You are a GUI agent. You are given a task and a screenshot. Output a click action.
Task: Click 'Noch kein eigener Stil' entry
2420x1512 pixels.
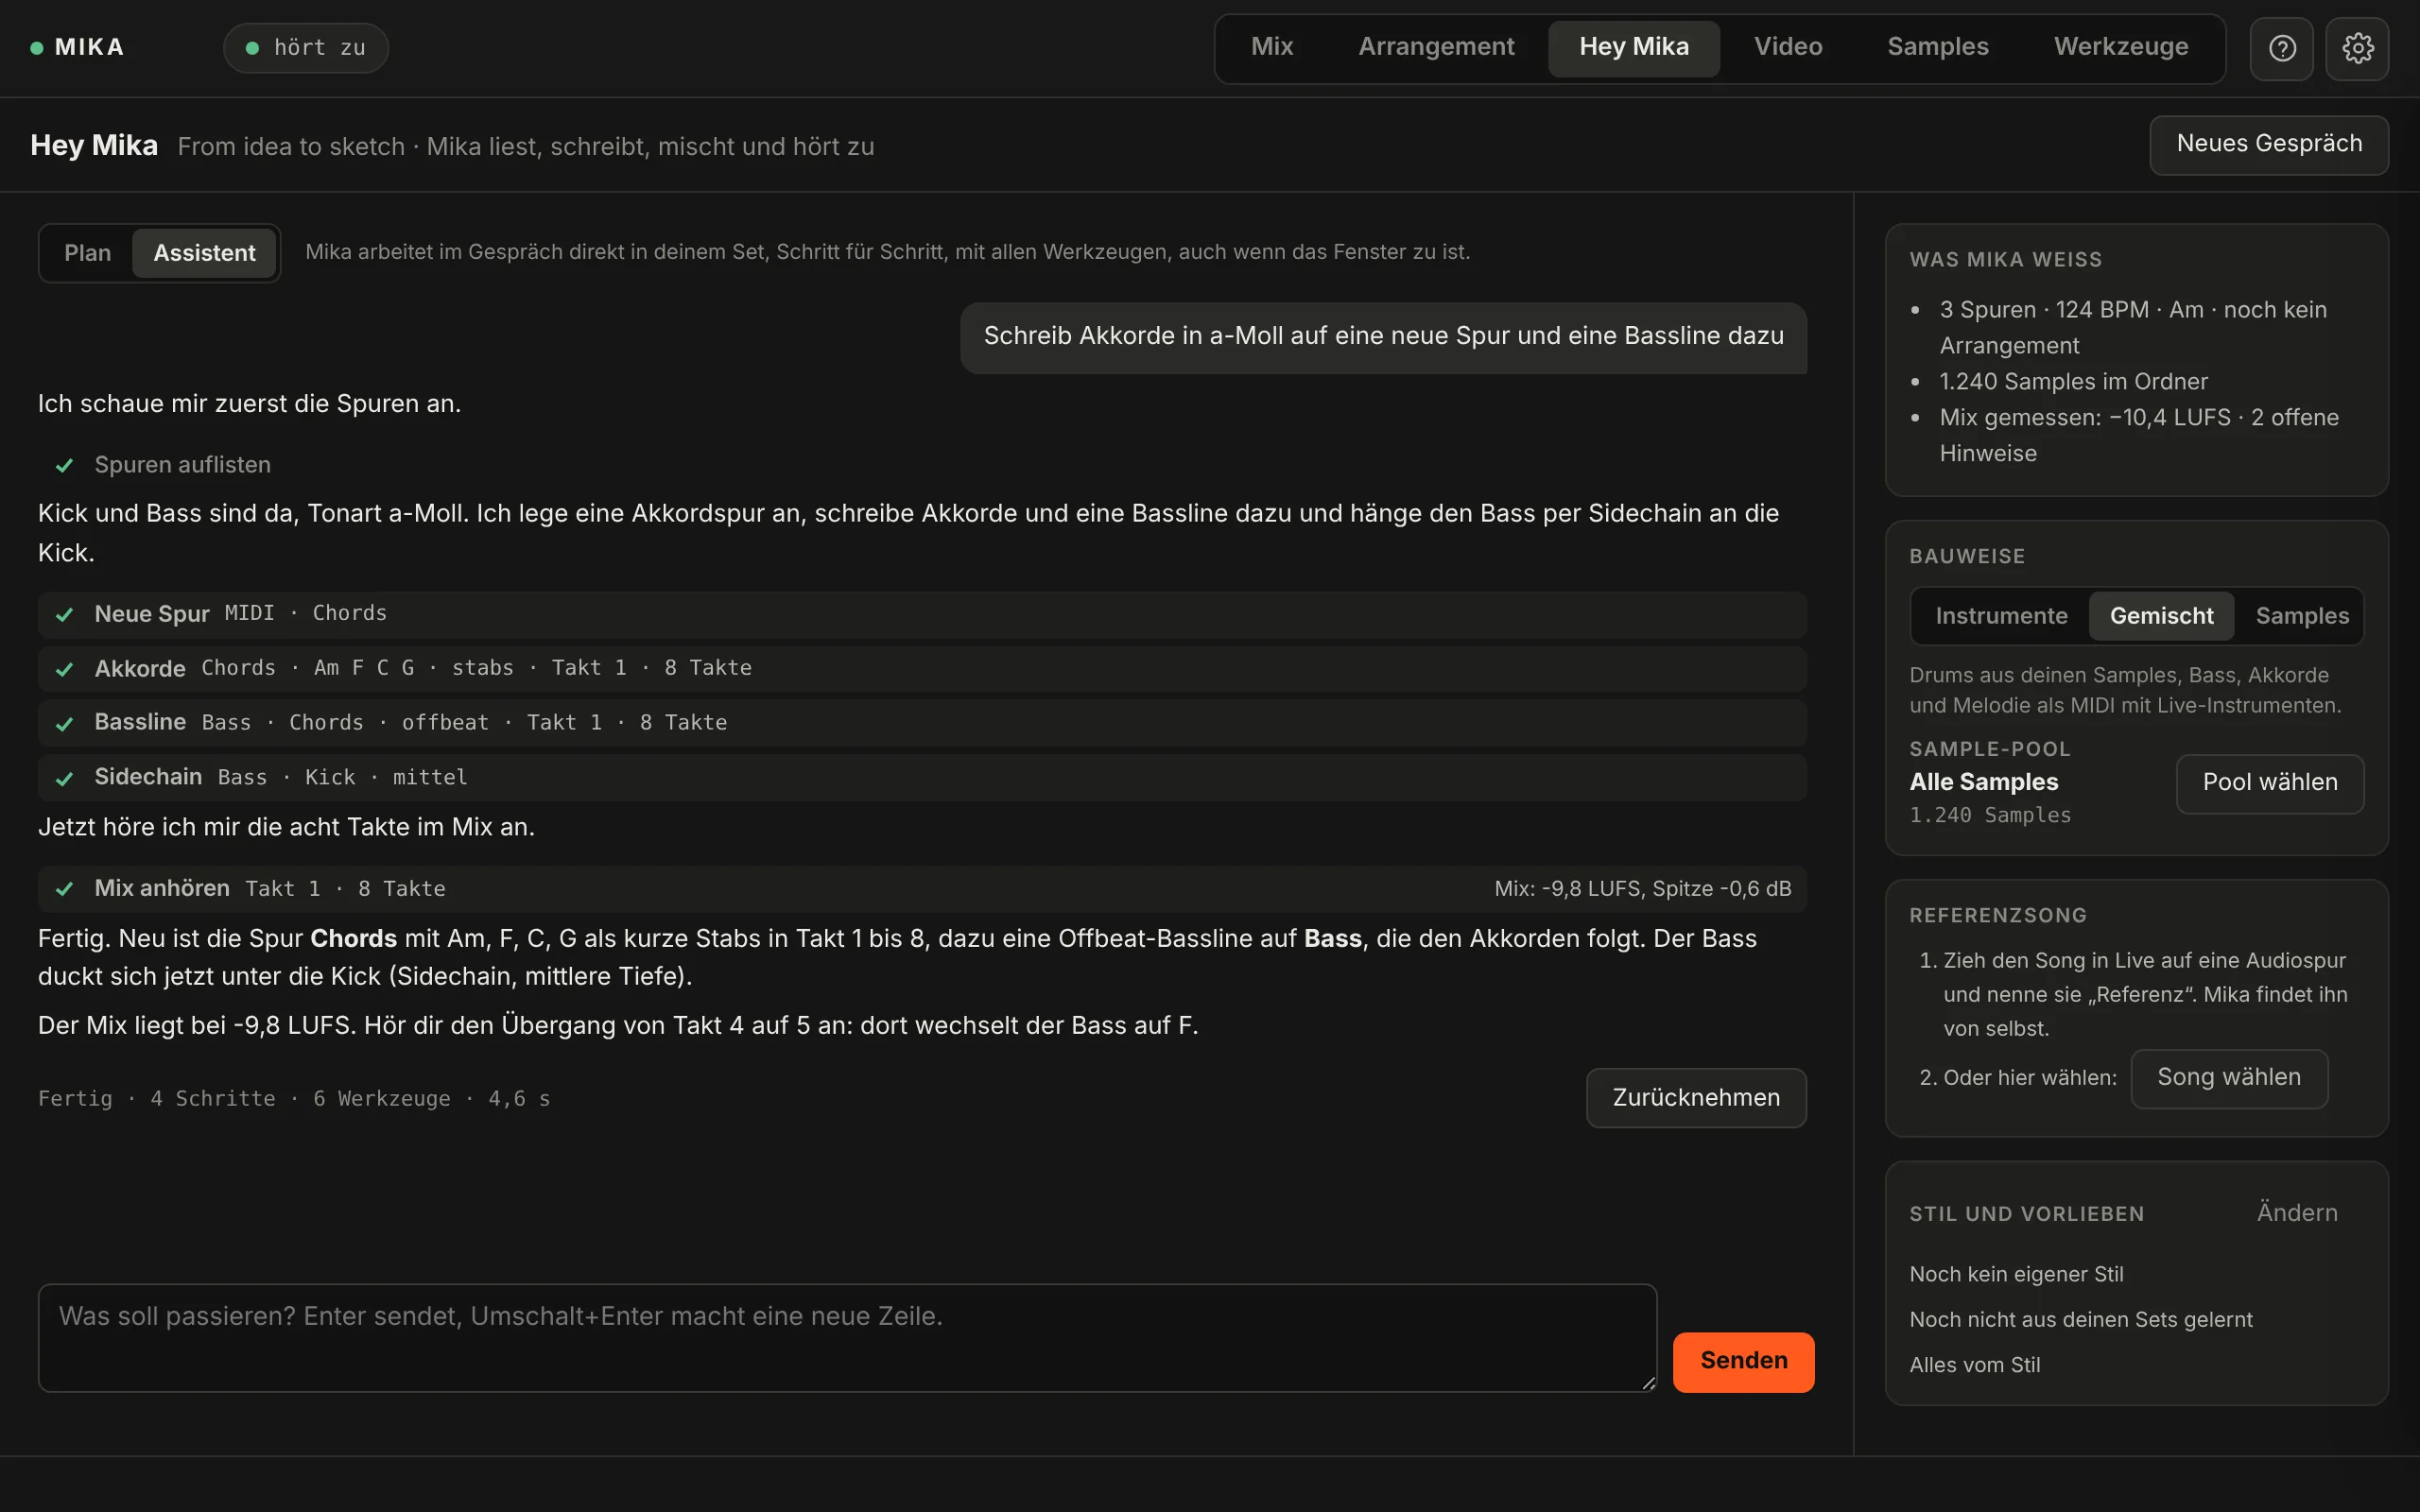coord(2016,1274)
